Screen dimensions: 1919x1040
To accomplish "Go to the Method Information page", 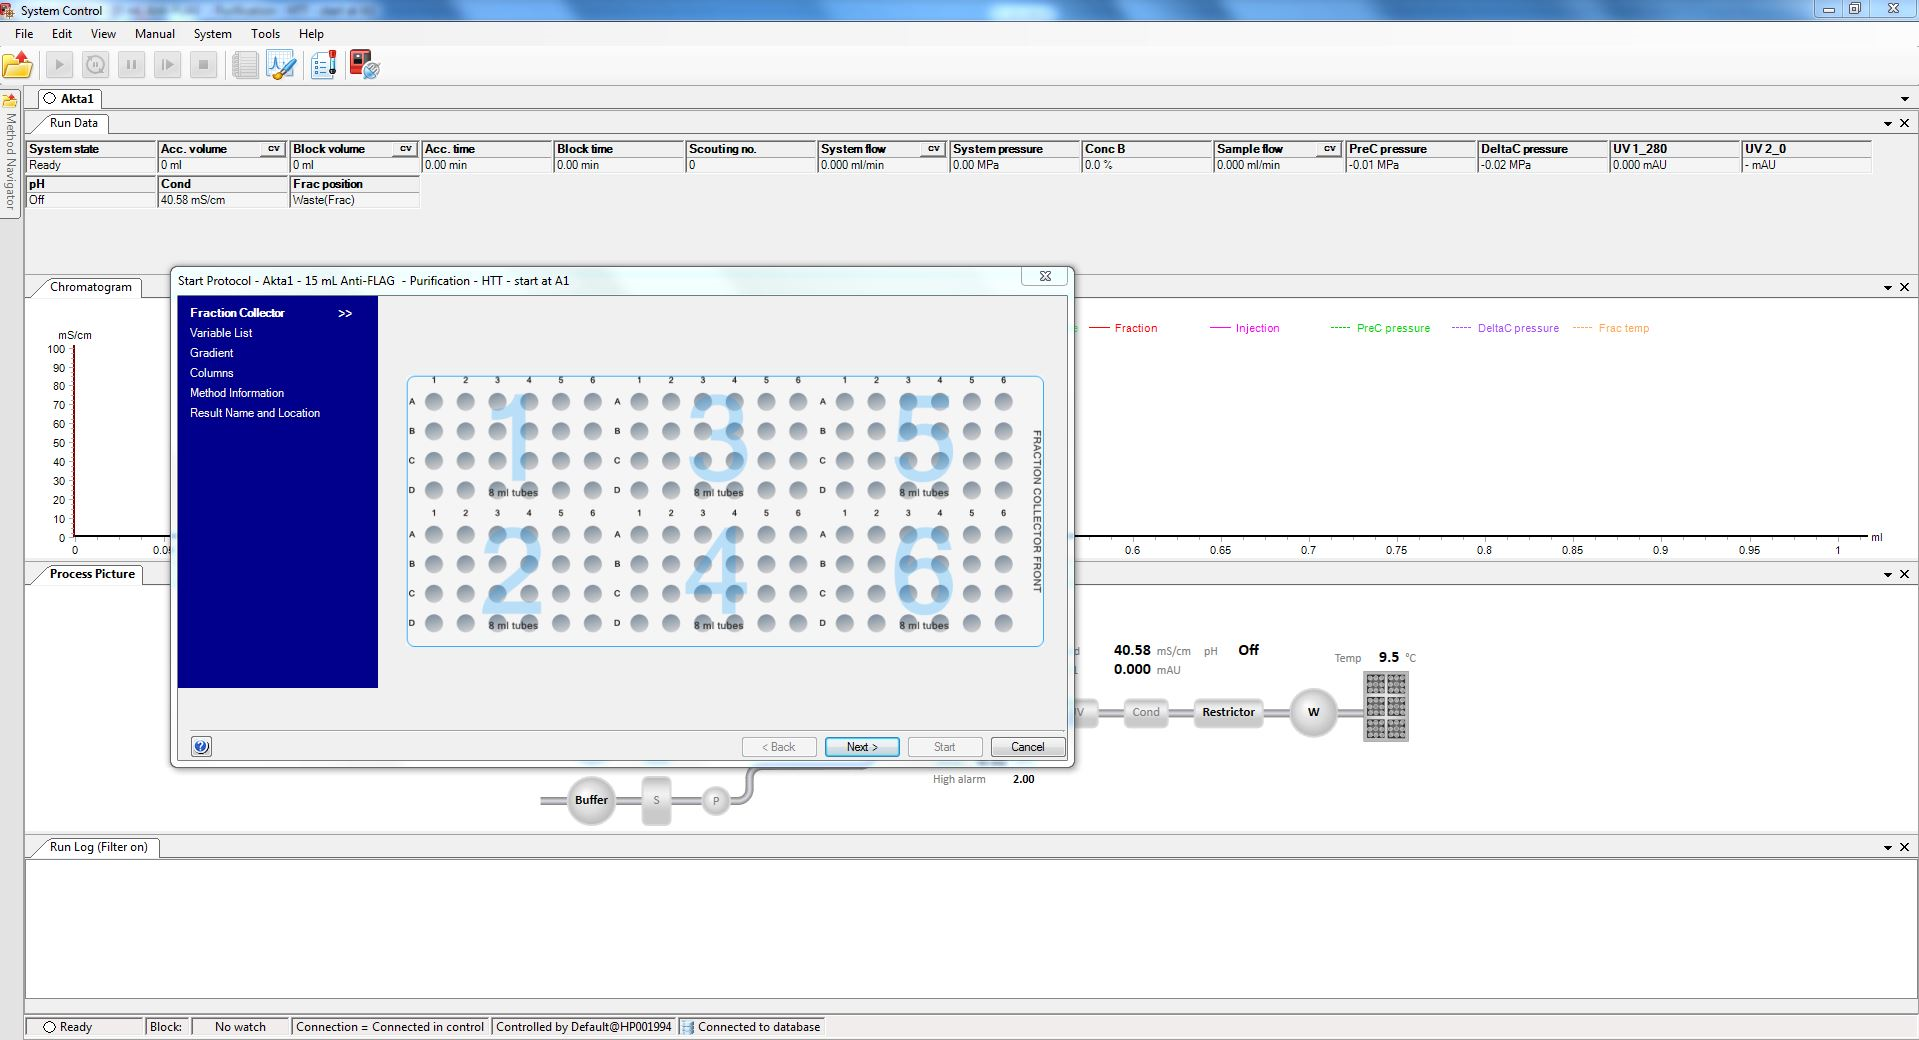I will 237,393.
